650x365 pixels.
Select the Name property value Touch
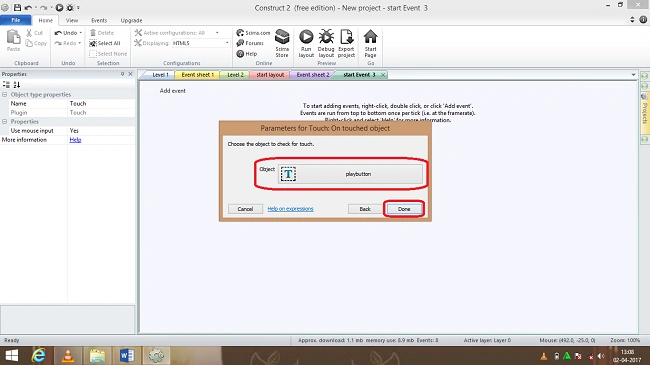[102, 104]
